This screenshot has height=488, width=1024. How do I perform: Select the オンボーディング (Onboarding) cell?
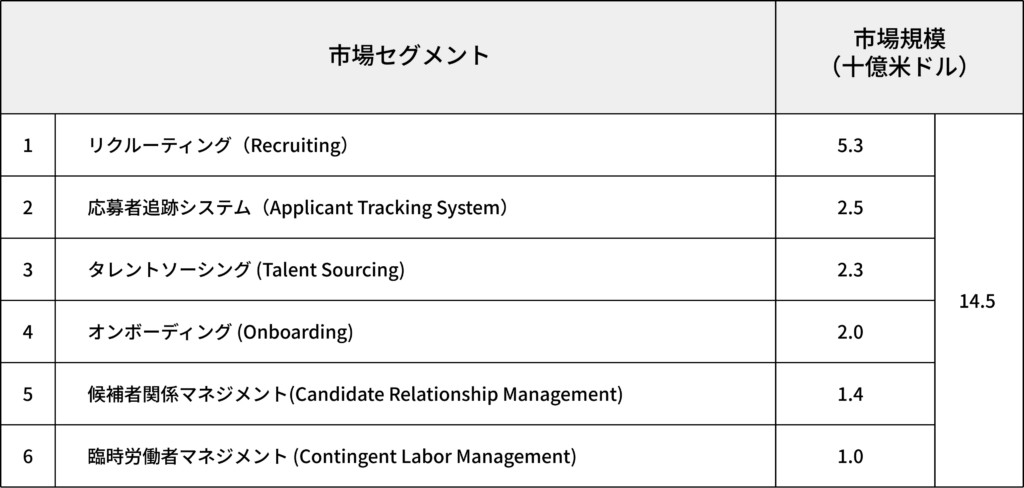(221, 332)
